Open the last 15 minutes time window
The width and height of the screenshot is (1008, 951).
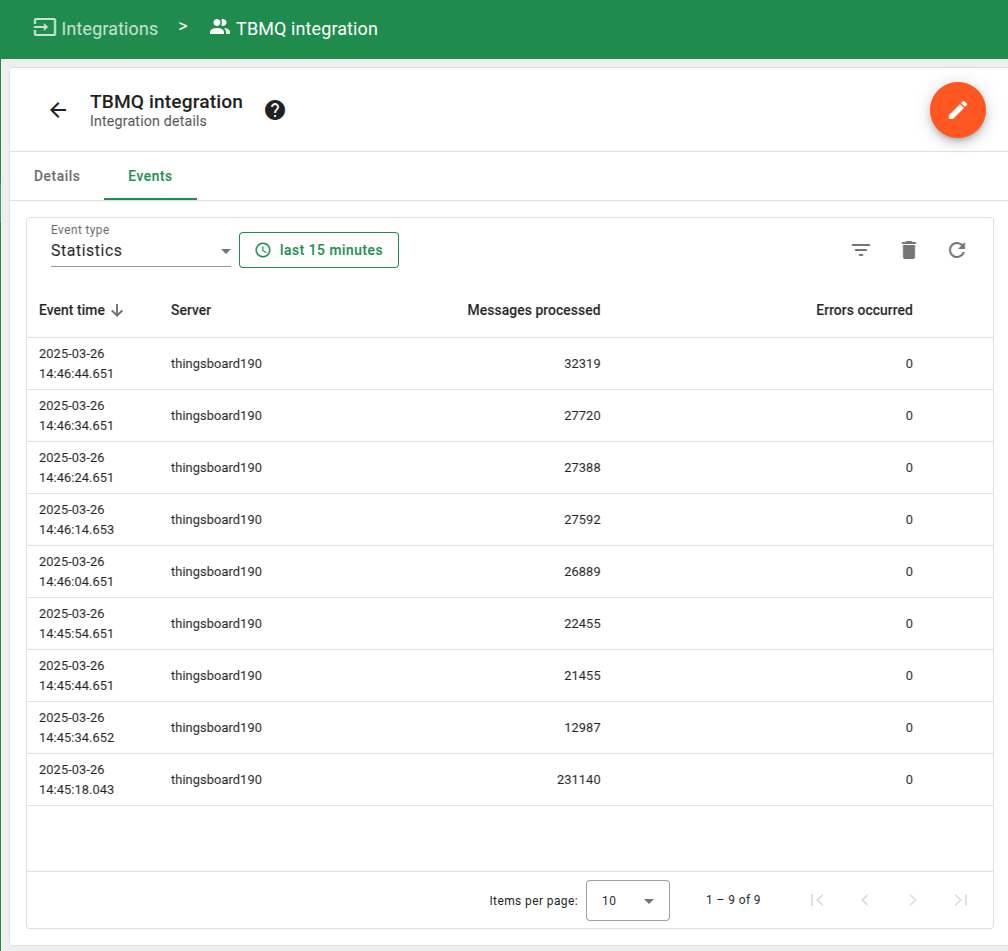319,250
